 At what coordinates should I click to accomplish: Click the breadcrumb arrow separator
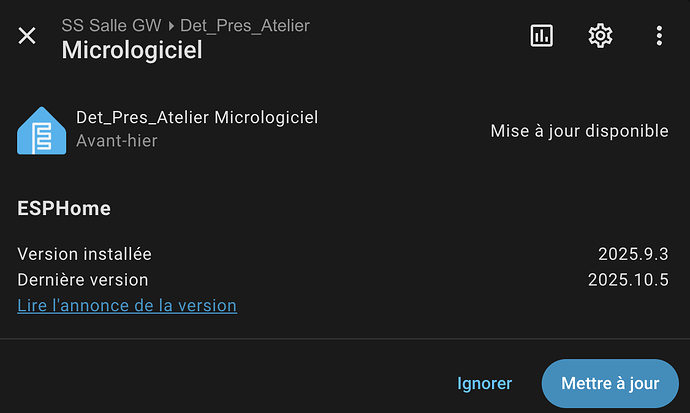(x=171, y=26)
